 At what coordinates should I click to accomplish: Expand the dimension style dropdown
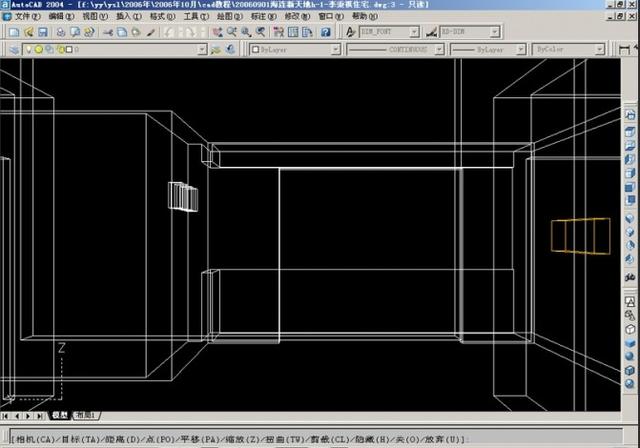click(x=495, y=32)
